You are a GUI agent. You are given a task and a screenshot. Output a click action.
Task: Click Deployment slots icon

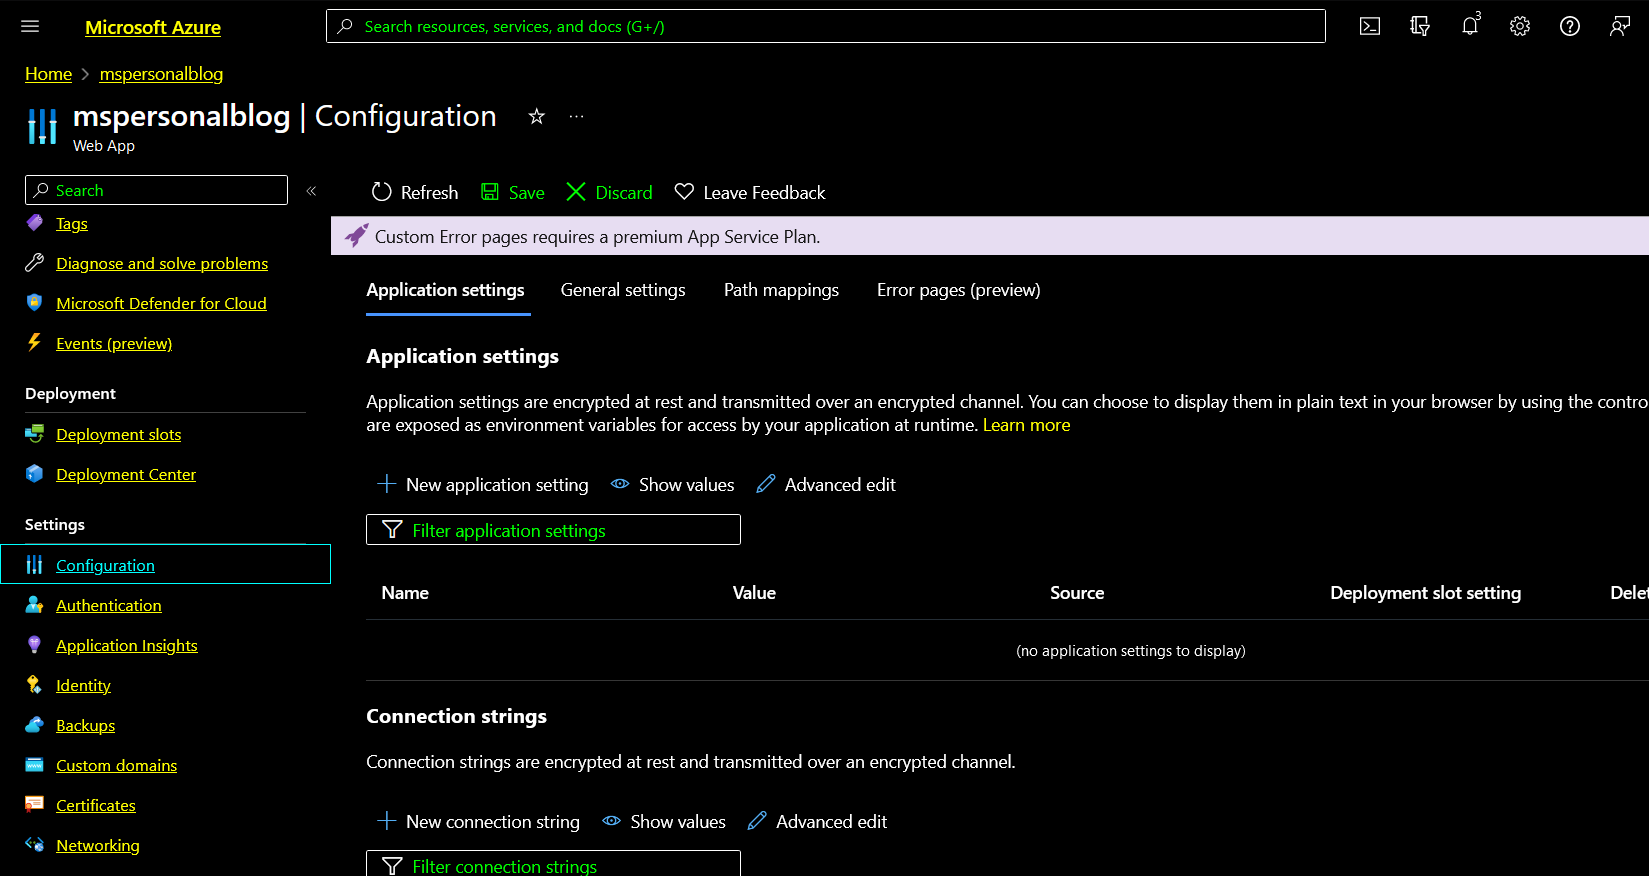tap(35, 434)
